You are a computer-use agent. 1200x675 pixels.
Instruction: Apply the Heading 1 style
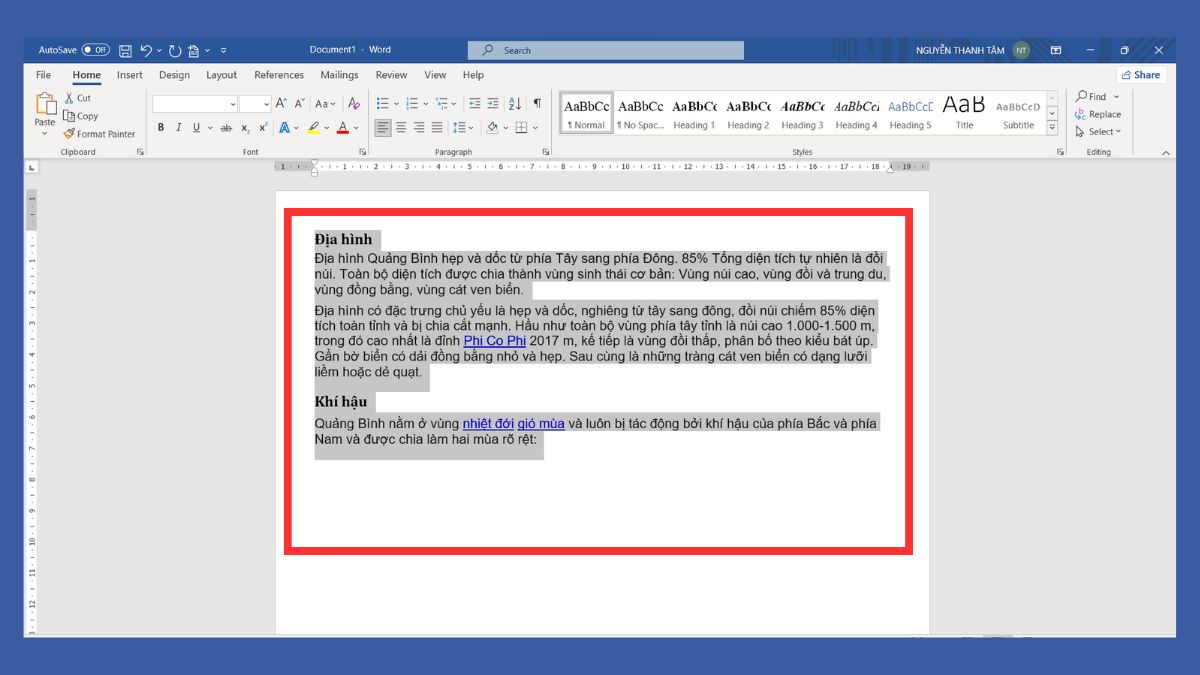point(694,113)
